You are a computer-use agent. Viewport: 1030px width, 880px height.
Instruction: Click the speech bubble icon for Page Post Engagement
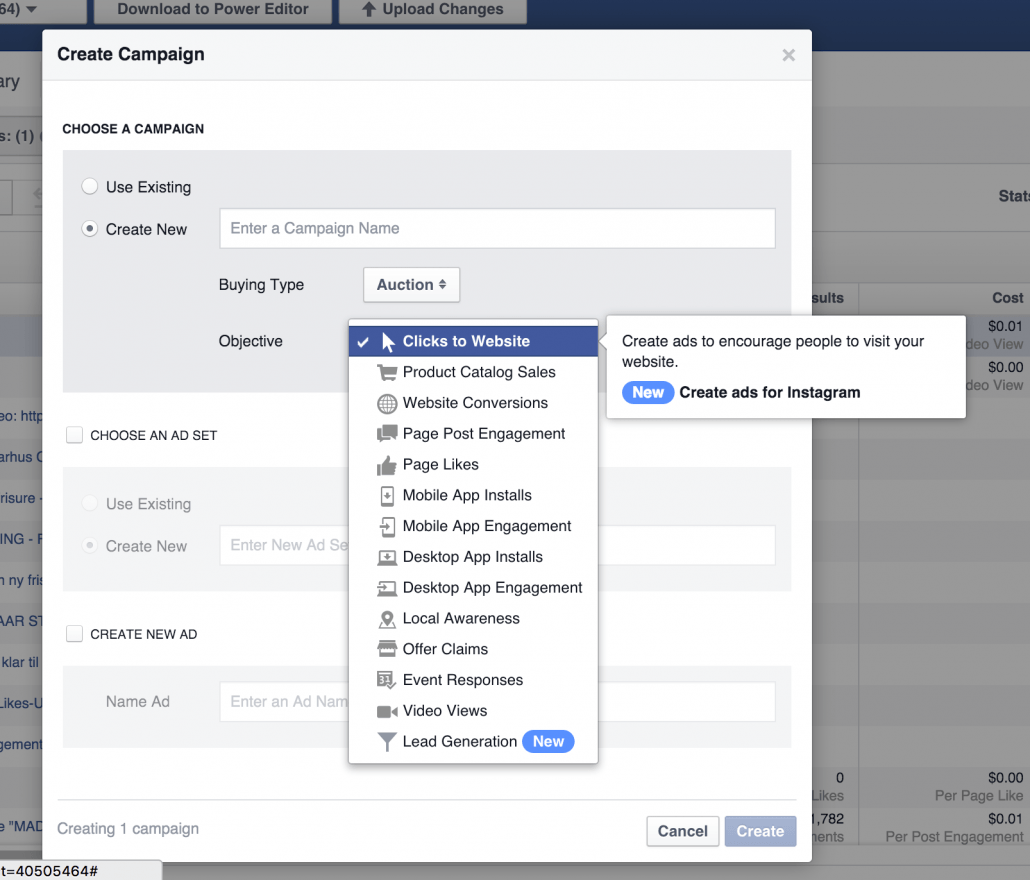387,433
